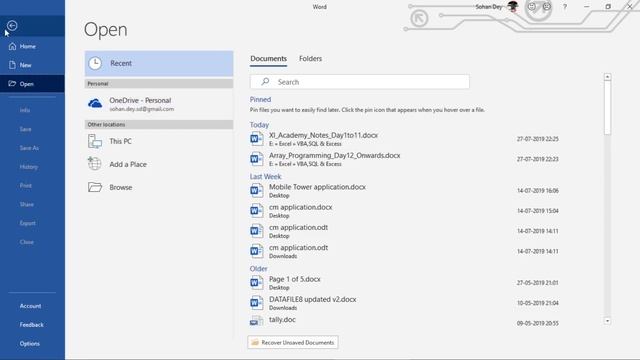640x360 pixels.
Task: Switch to the Folders tab
Action: (x=310, y=58)
